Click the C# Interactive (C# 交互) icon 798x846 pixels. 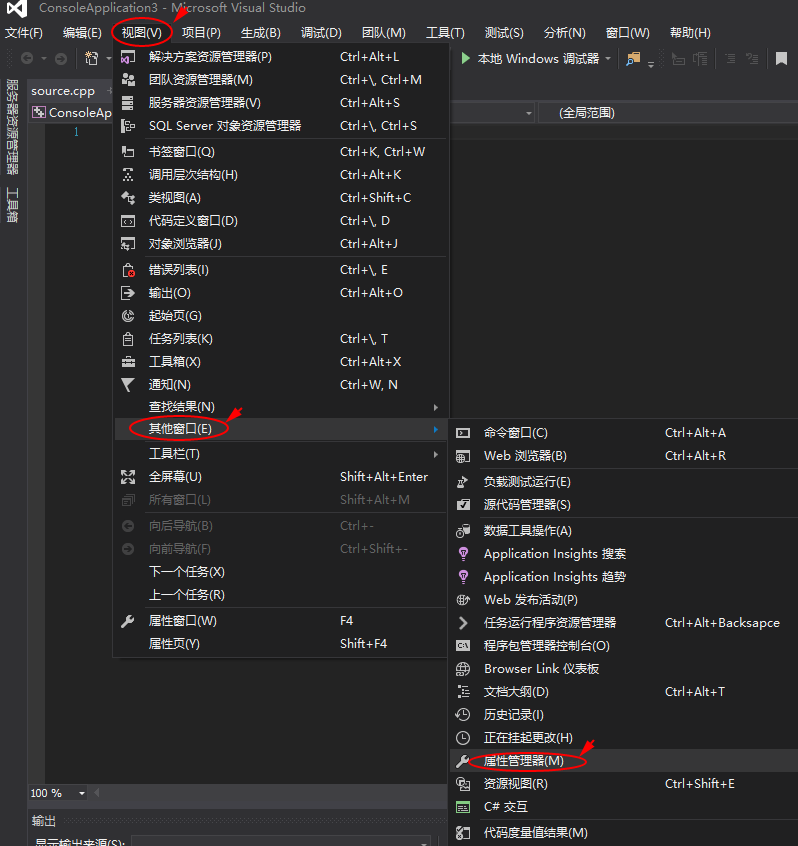[463, 807]
